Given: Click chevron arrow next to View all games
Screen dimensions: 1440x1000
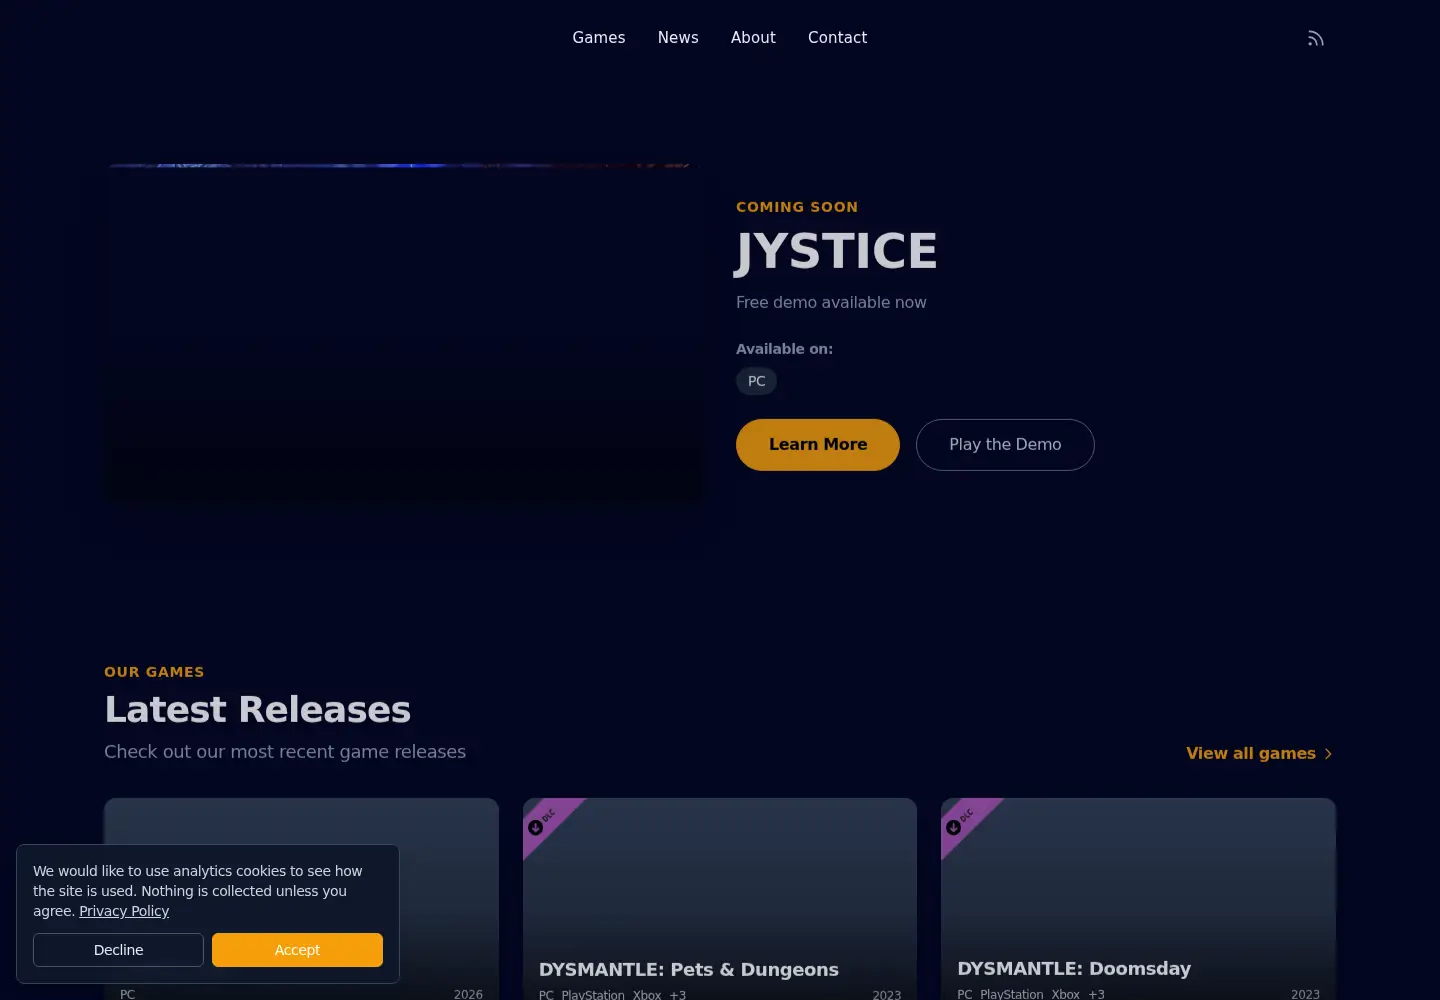Looking at the screenshot, I should pyautogui.click(x=1328, y=754).
